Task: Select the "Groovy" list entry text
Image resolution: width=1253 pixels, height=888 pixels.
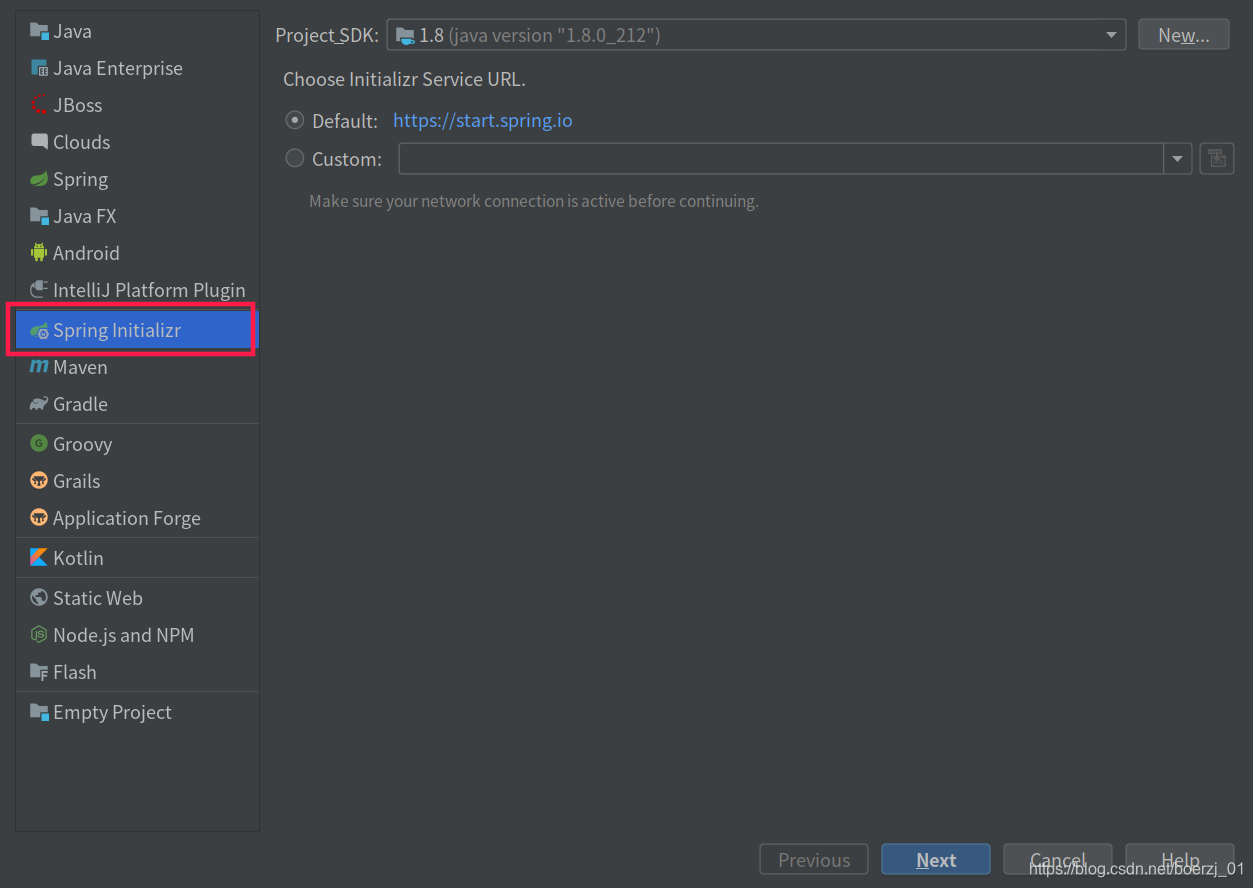Action: click(83, 445)
